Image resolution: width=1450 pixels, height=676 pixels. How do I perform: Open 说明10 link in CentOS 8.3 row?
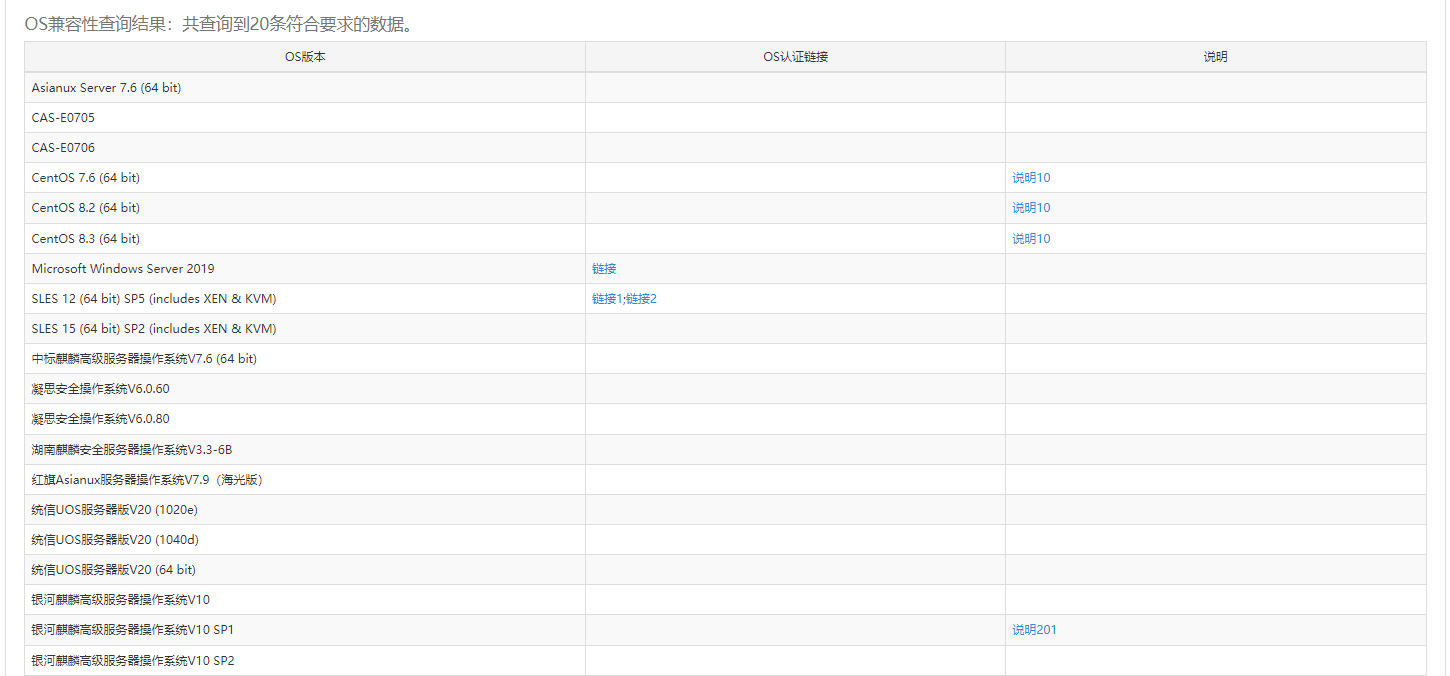[x=1031, y=239]
